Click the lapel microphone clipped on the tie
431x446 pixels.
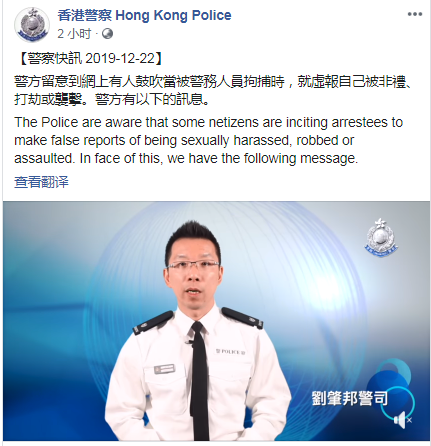point(190,342)
